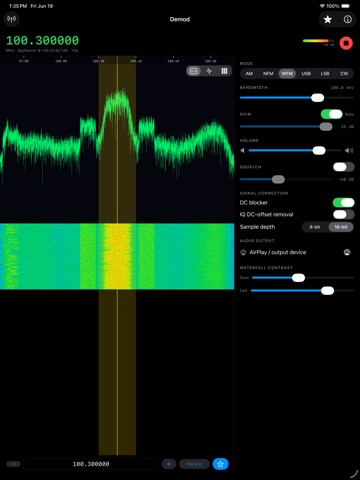Enable IQ DC-offset removal switch
The height and width of the screenshot is (480, 360).
pos(344,214)
